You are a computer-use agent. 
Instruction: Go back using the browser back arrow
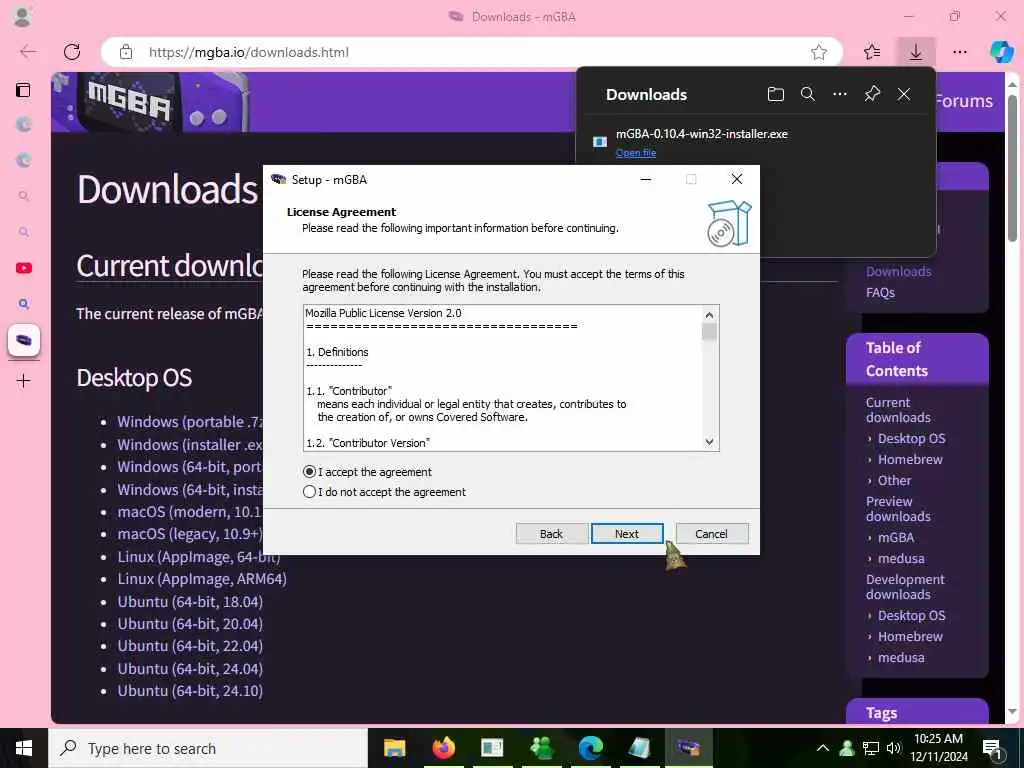click(x=28, y=52)
